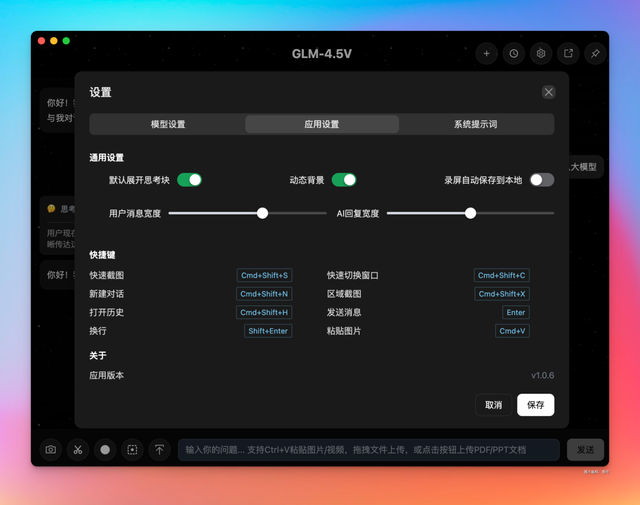This screenshot has width=640, height=505.
Task: Click the pin window icon
Action: pyautogui.click(x=595, y=53)
